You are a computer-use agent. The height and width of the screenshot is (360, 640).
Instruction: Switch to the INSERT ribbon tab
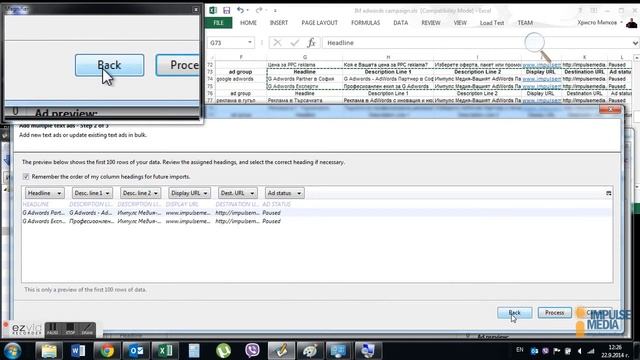pyautogui.click(x=279, y=23)
